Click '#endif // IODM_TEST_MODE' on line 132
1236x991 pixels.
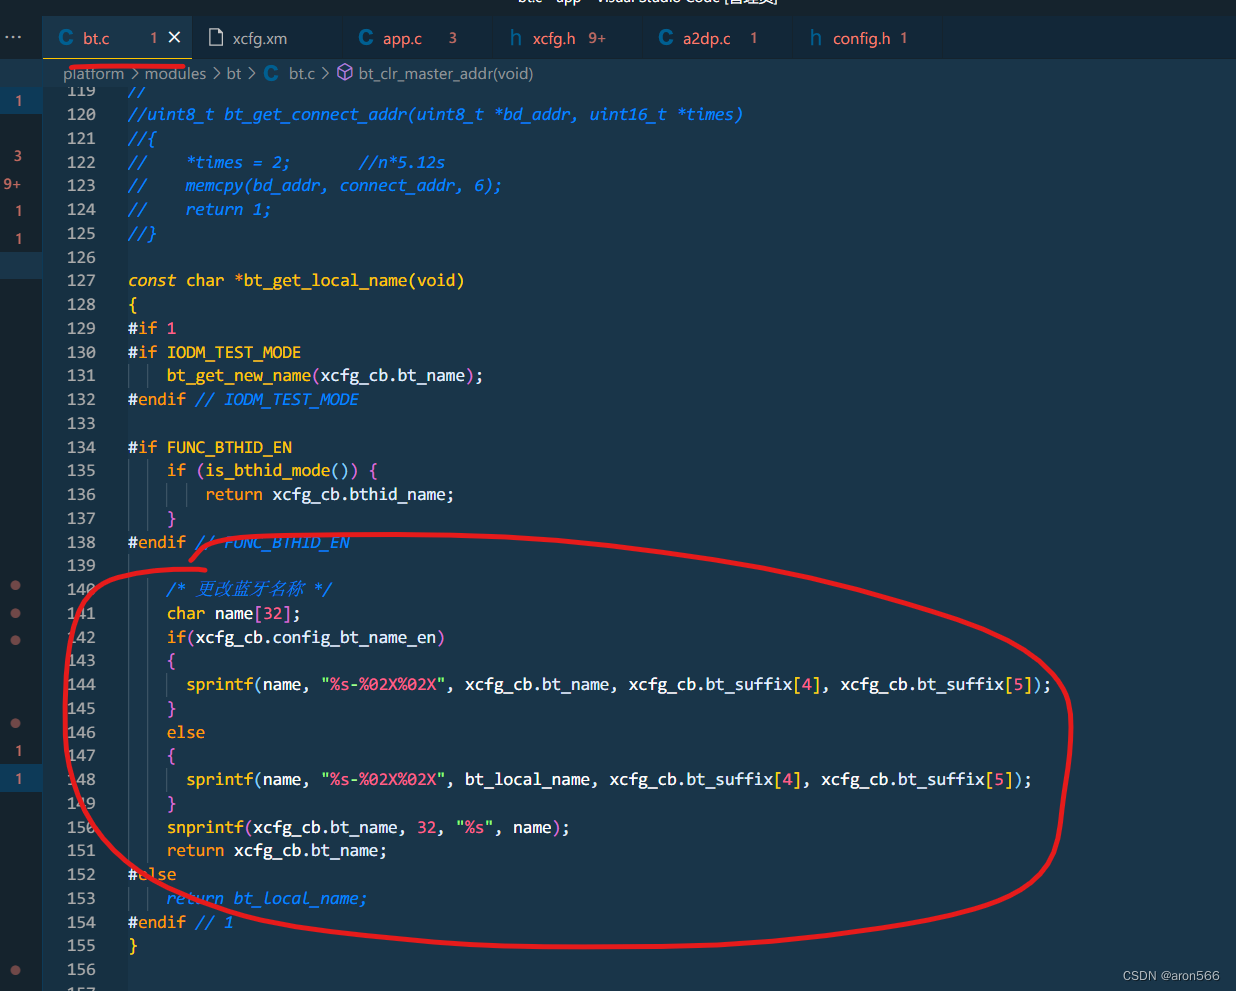[243, 400]
